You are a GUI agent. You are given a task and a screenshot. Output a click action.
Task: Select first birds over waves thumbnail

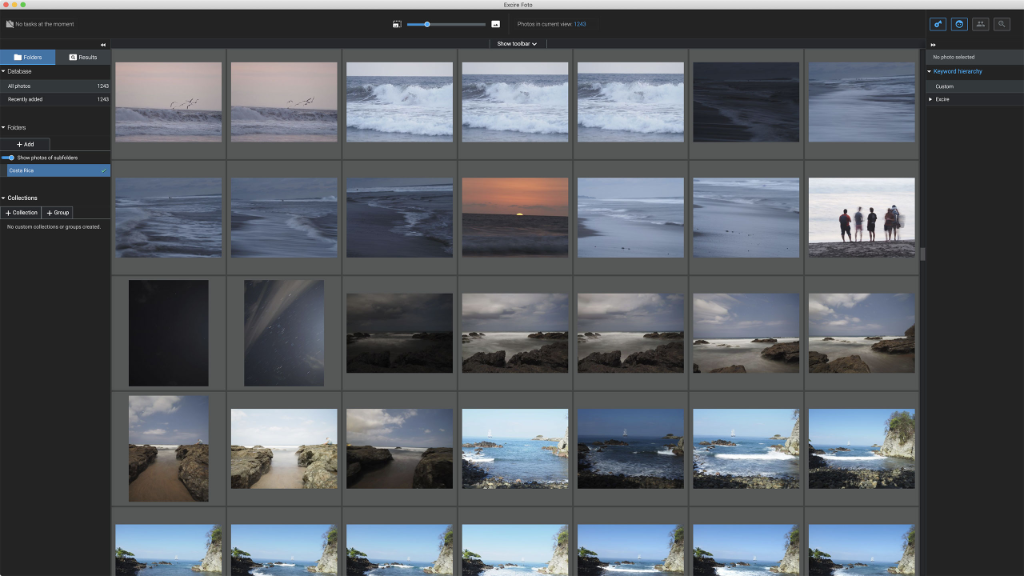168,102
